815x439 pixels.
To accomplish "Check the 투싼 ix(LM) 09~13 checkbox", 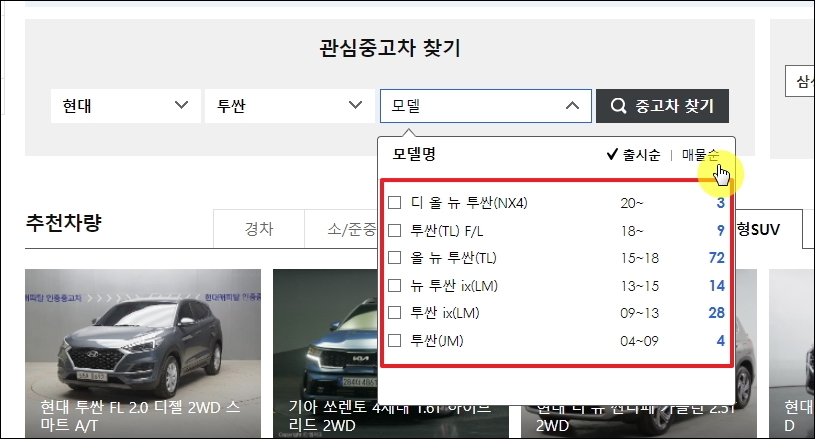I will (395, 313).
